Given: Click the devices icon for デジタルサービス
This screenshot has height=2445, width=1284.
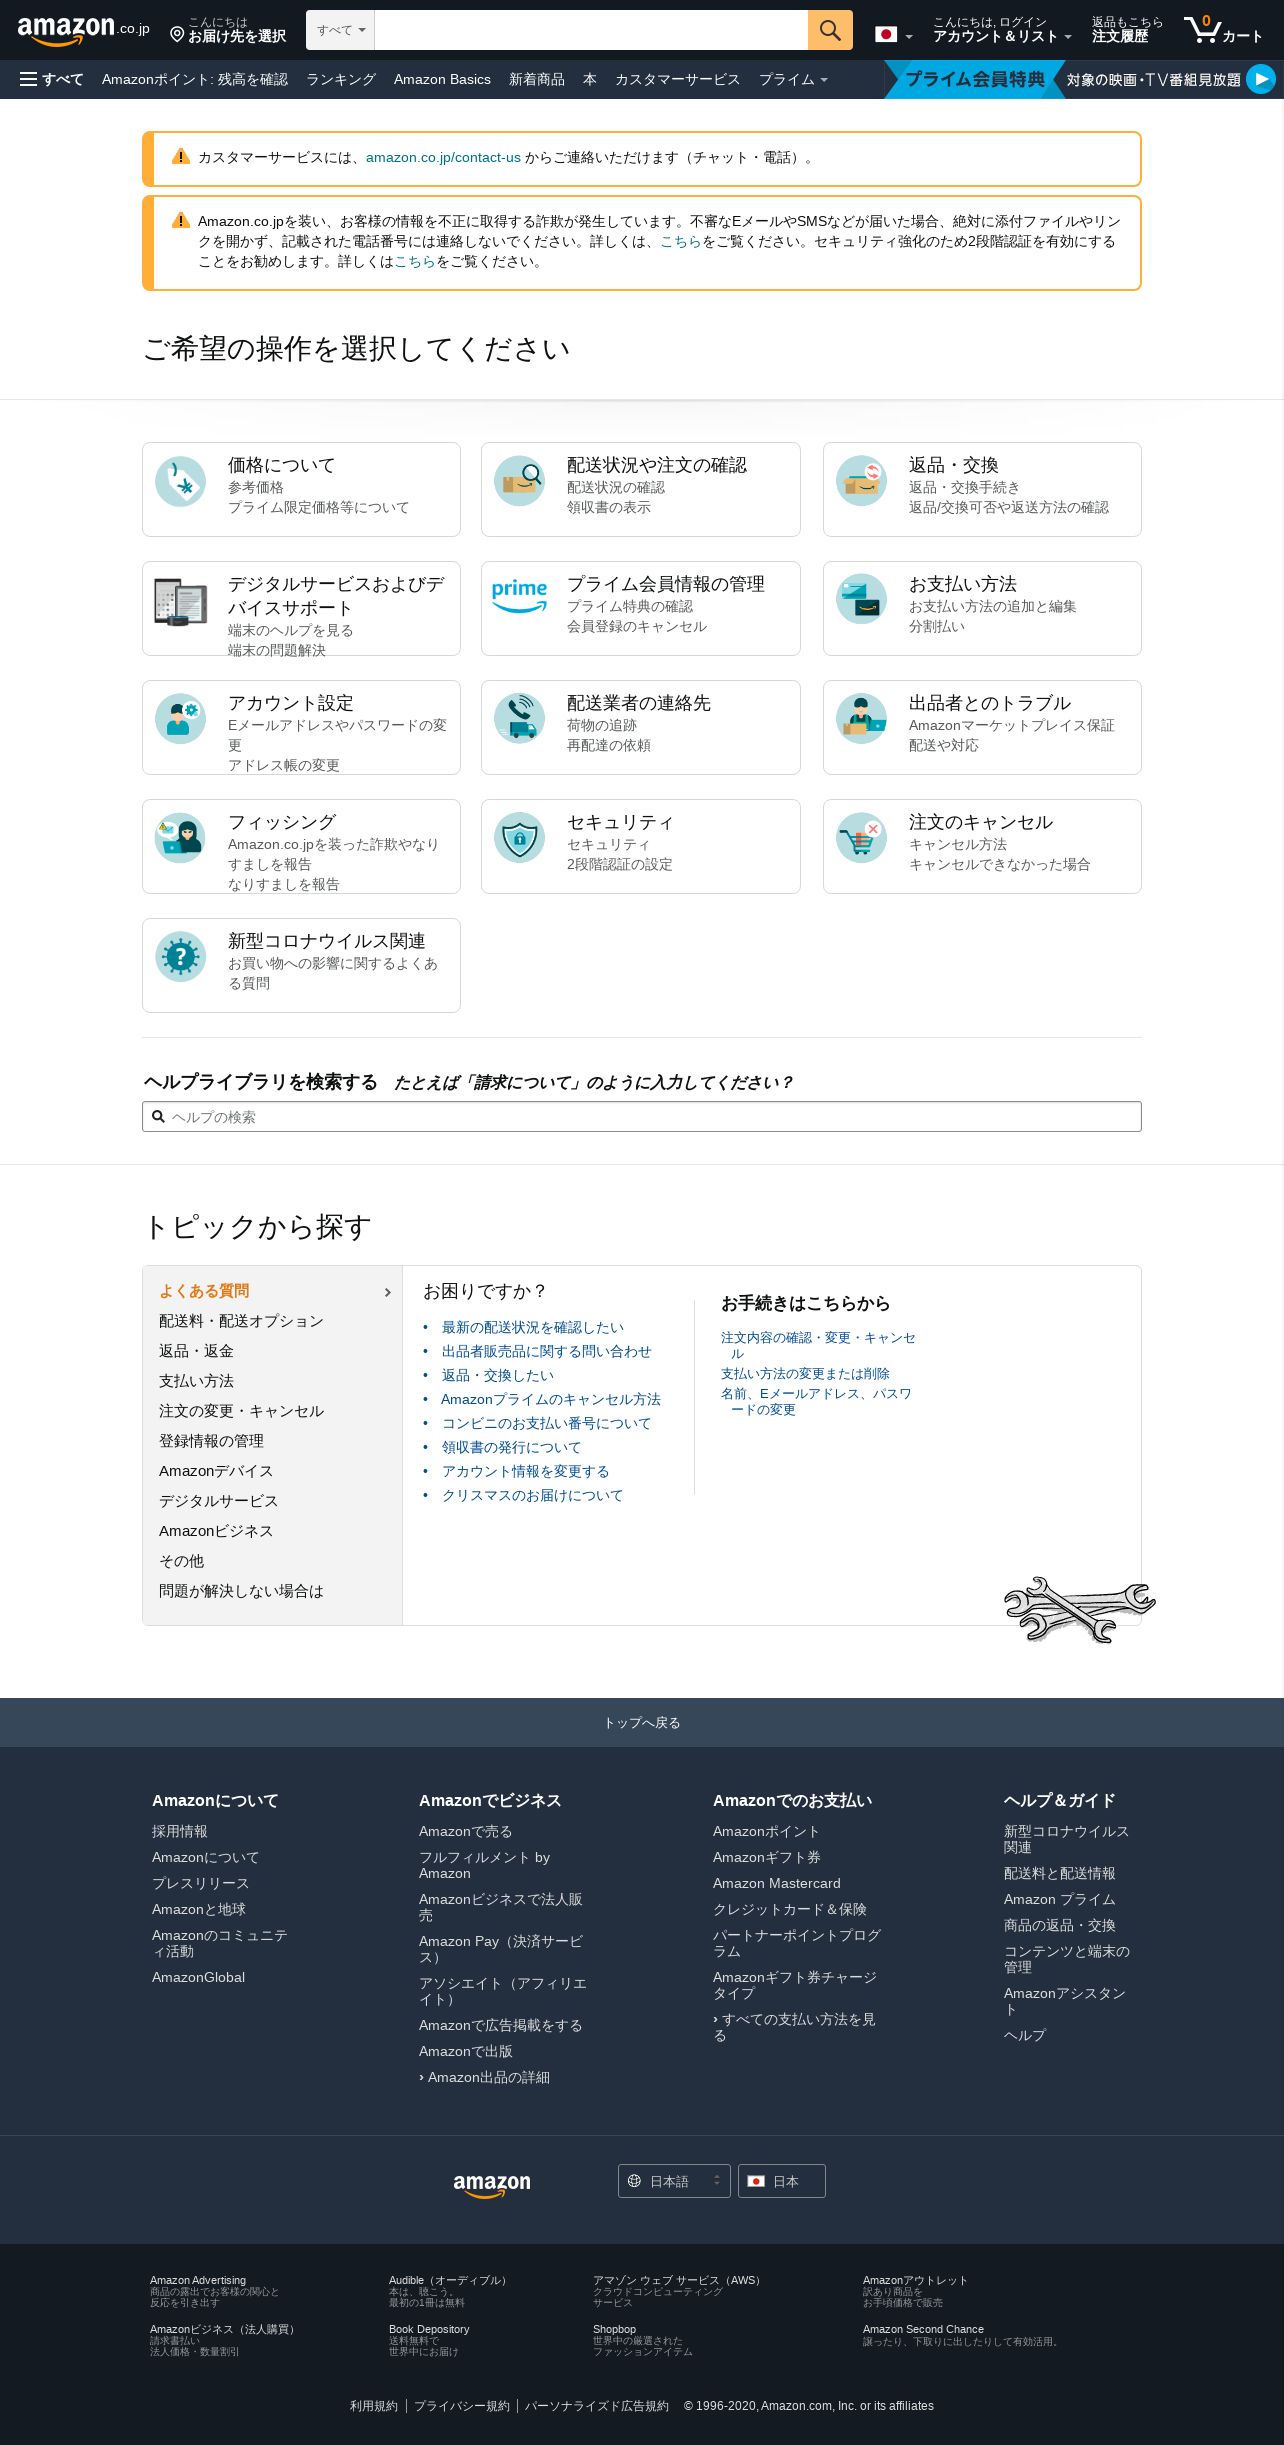Looking at the screenshot, I should (181, 601).
